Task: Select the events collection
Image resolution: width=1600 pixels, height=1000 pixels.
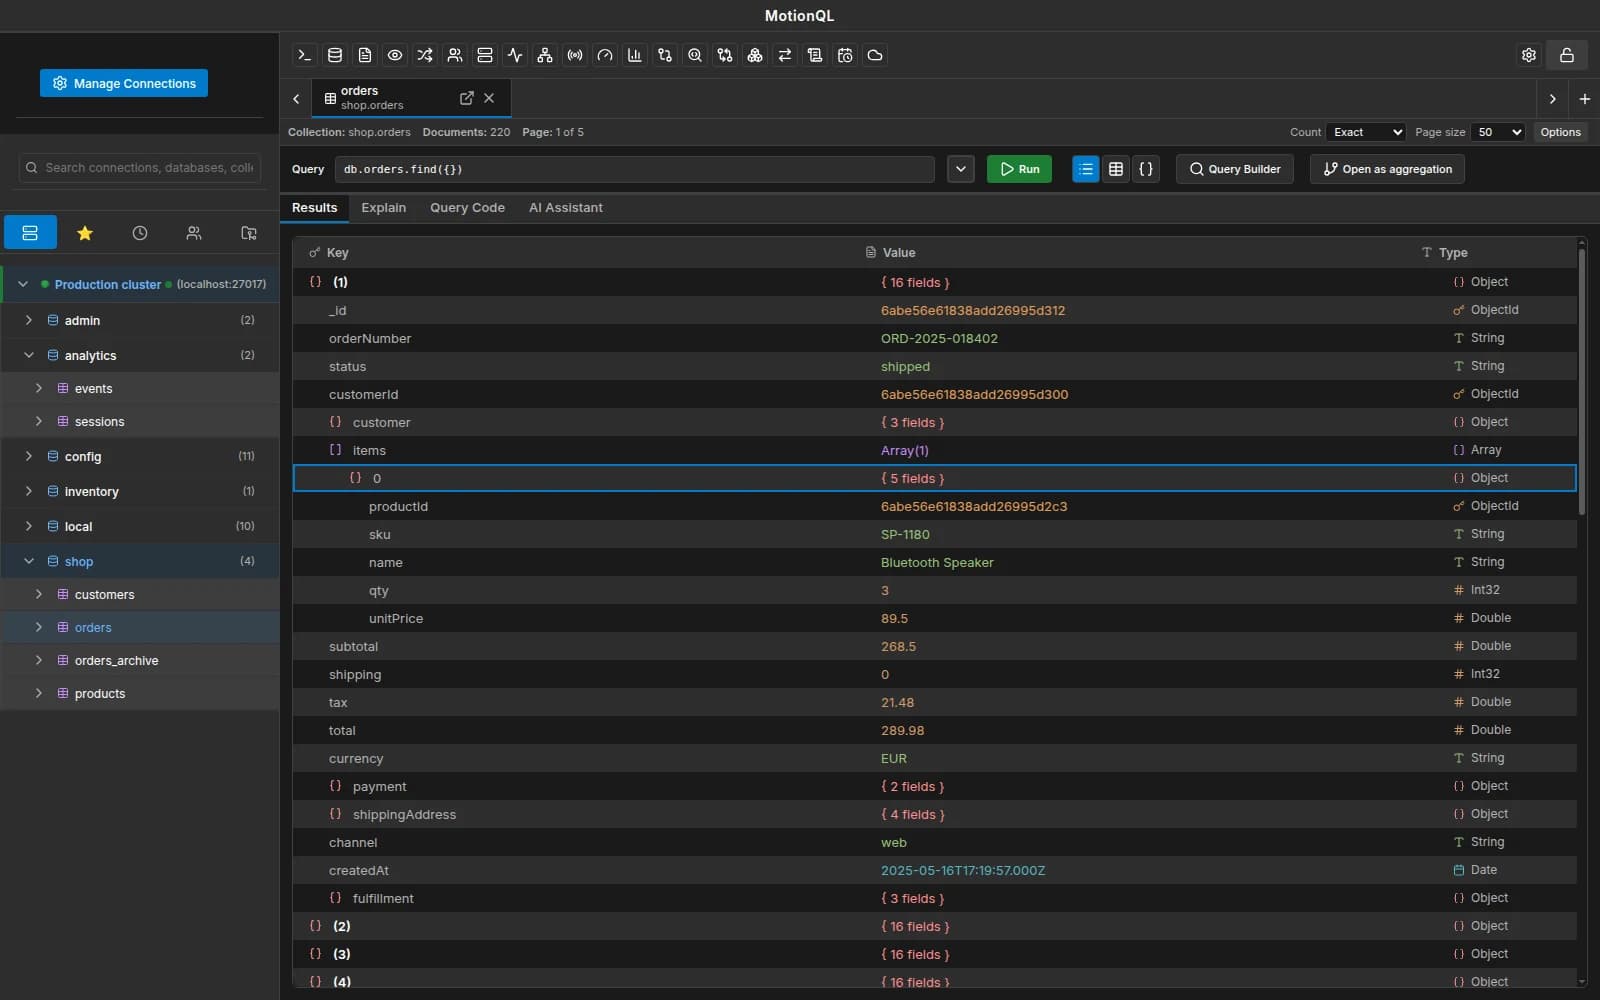Action: pos(140,388)
